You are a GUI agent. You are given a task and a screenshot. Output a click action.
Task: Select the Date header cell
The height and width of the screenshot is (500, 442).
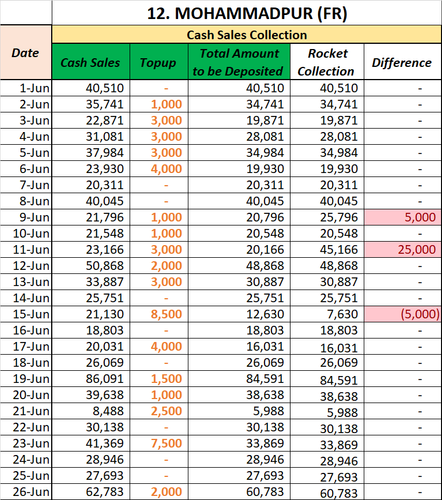(x=26, y=53)
